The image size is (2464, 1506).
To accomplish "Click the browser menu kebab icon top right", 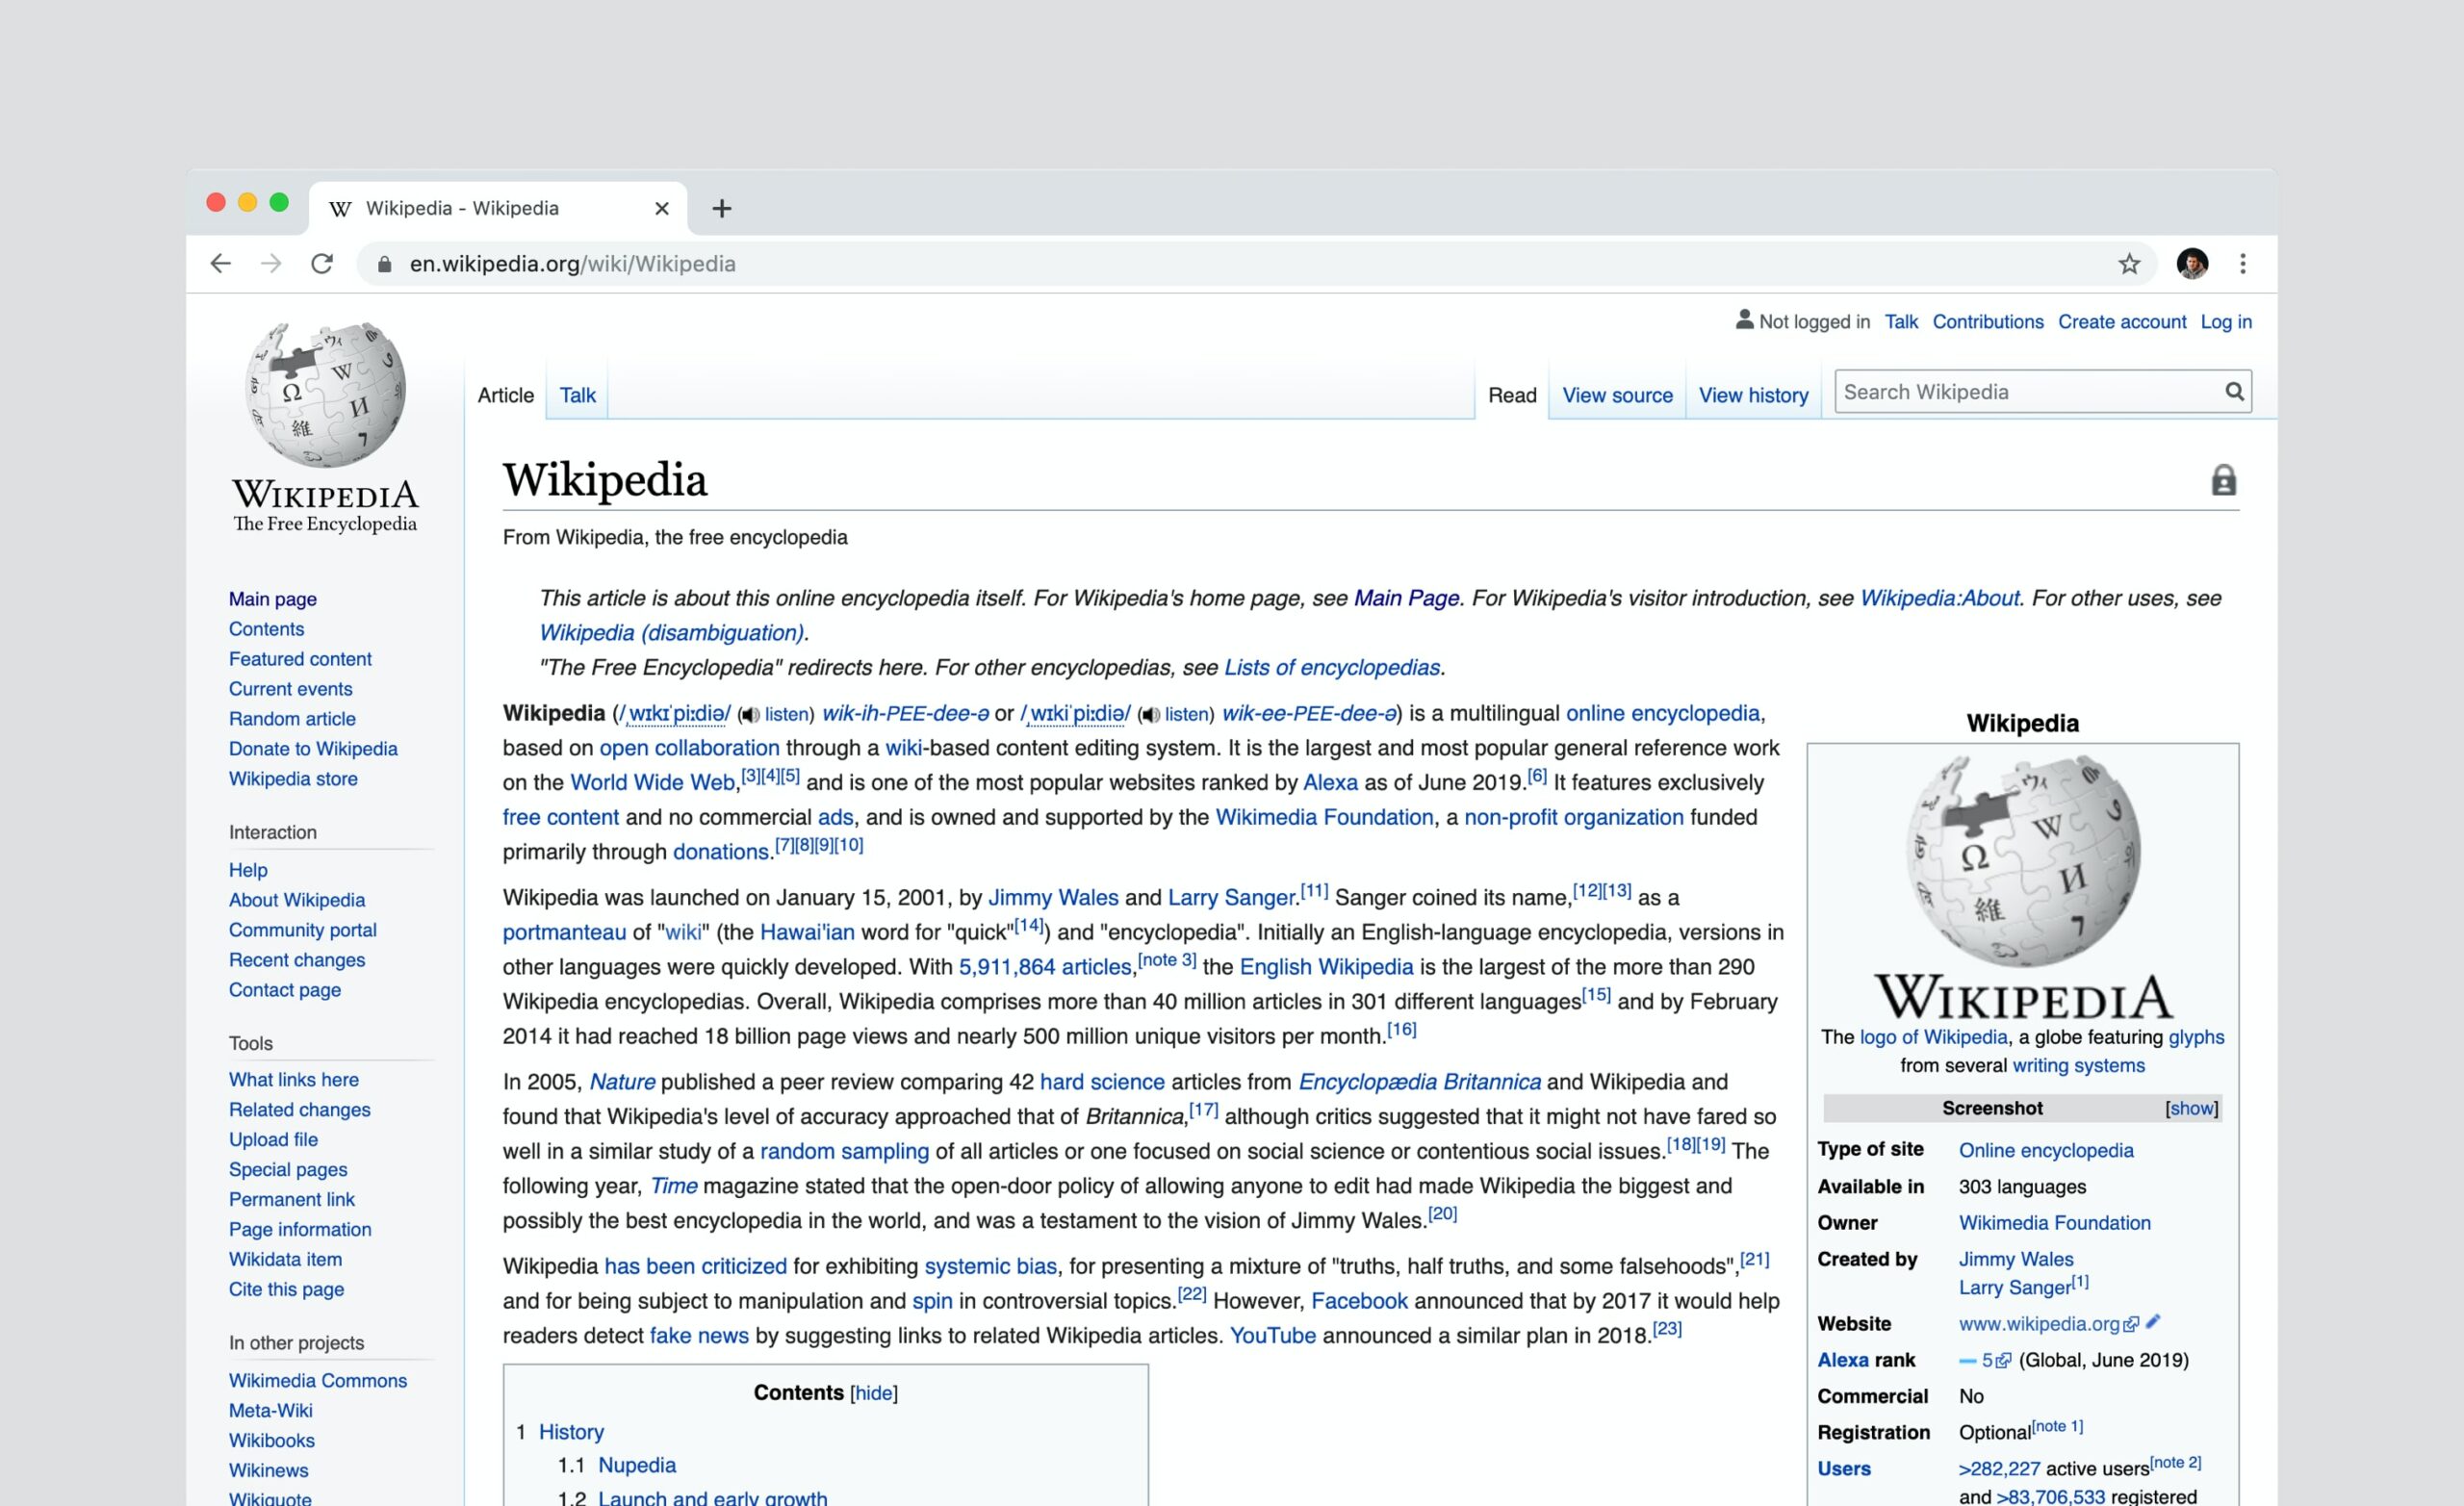I will (x=2243, y=264).
